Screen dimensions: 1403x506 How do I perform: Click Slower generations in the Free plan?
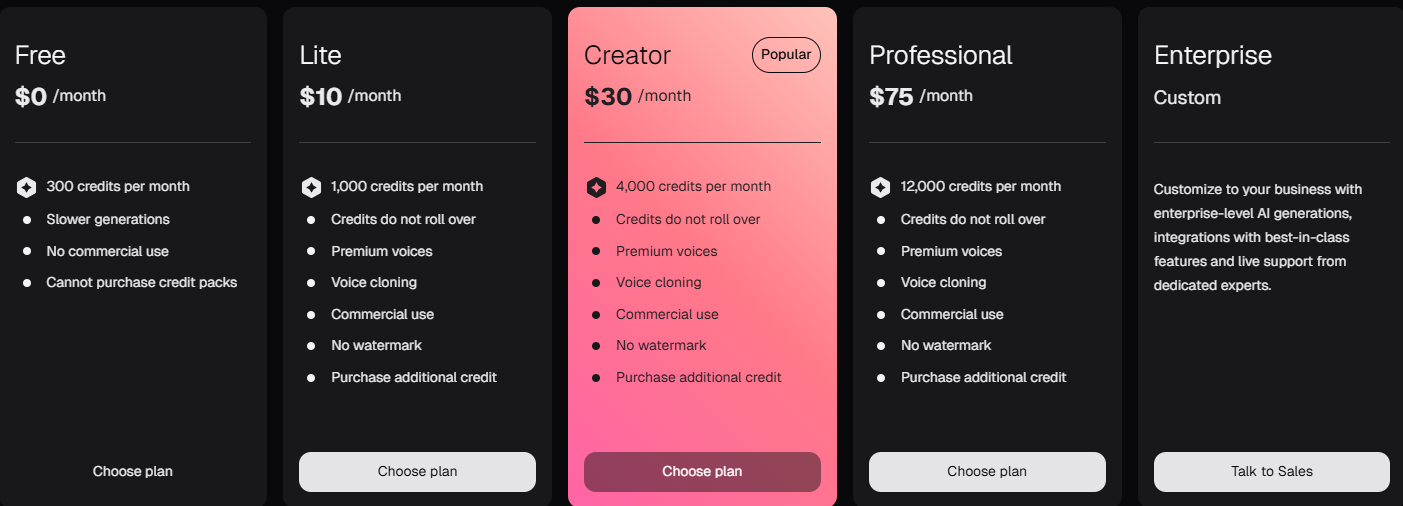click(108, 219)
